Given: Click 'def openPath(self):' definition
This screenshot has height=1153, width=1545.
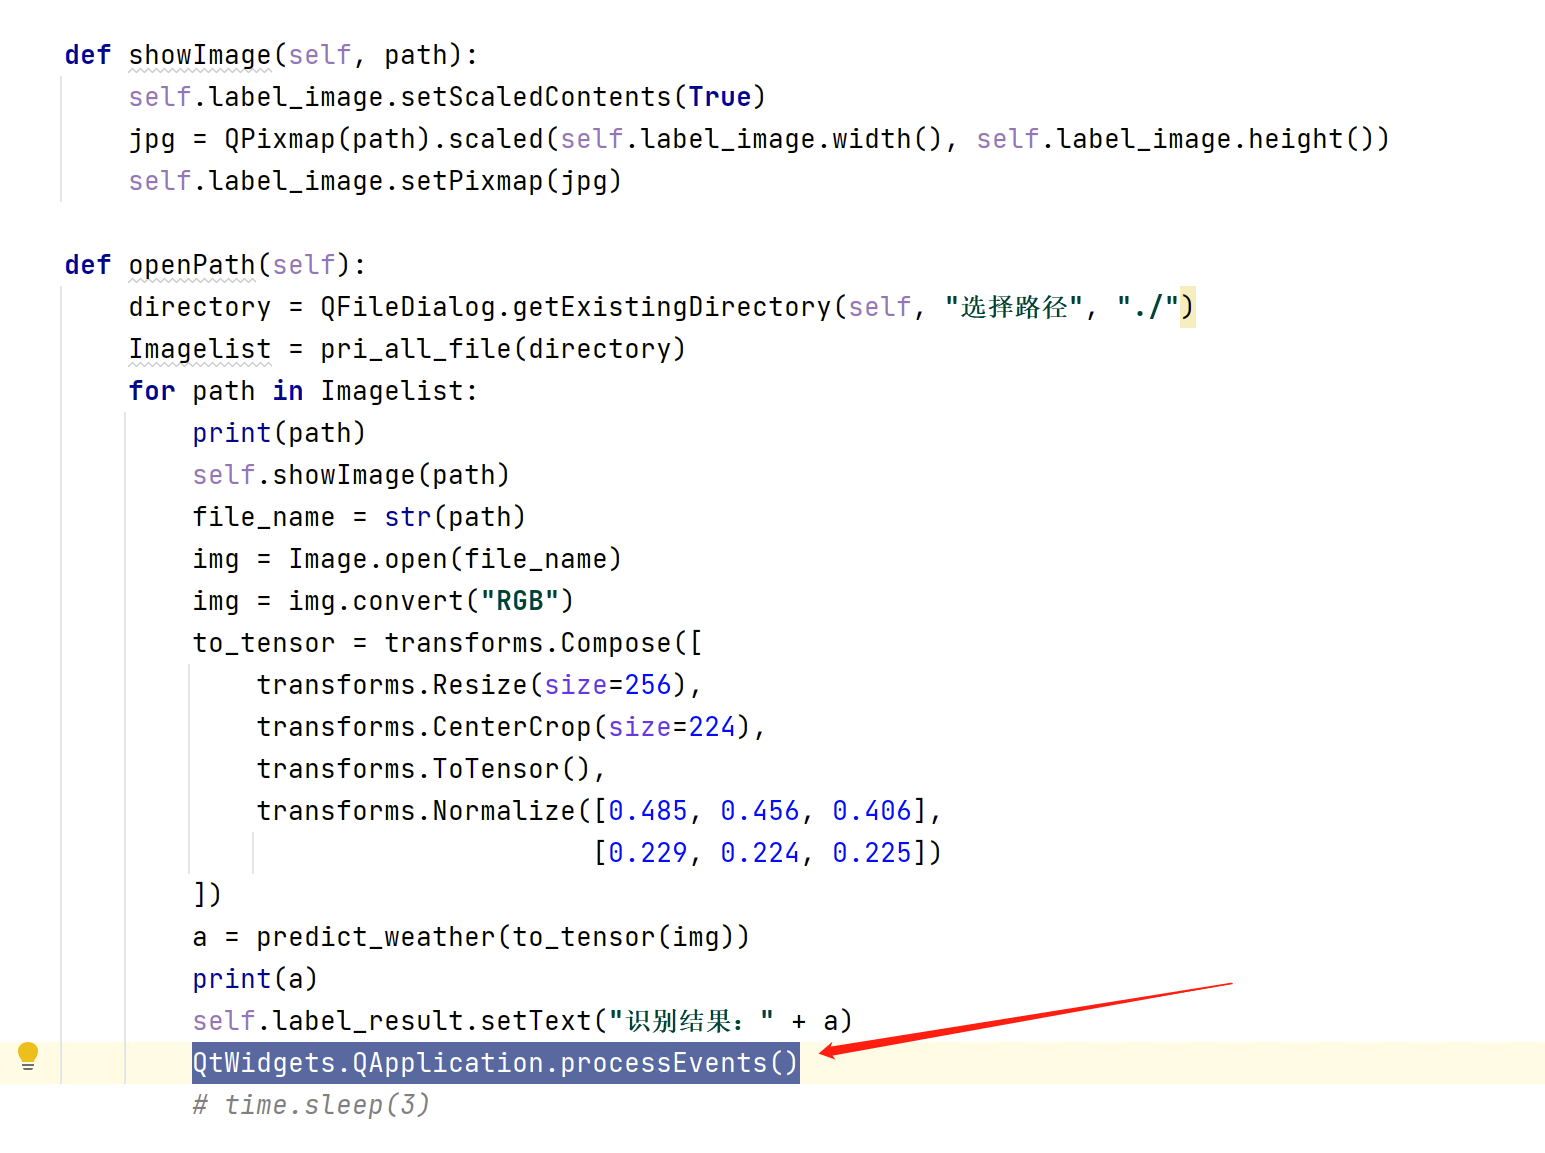Looking at the screenshot, I should pos(215,265).
